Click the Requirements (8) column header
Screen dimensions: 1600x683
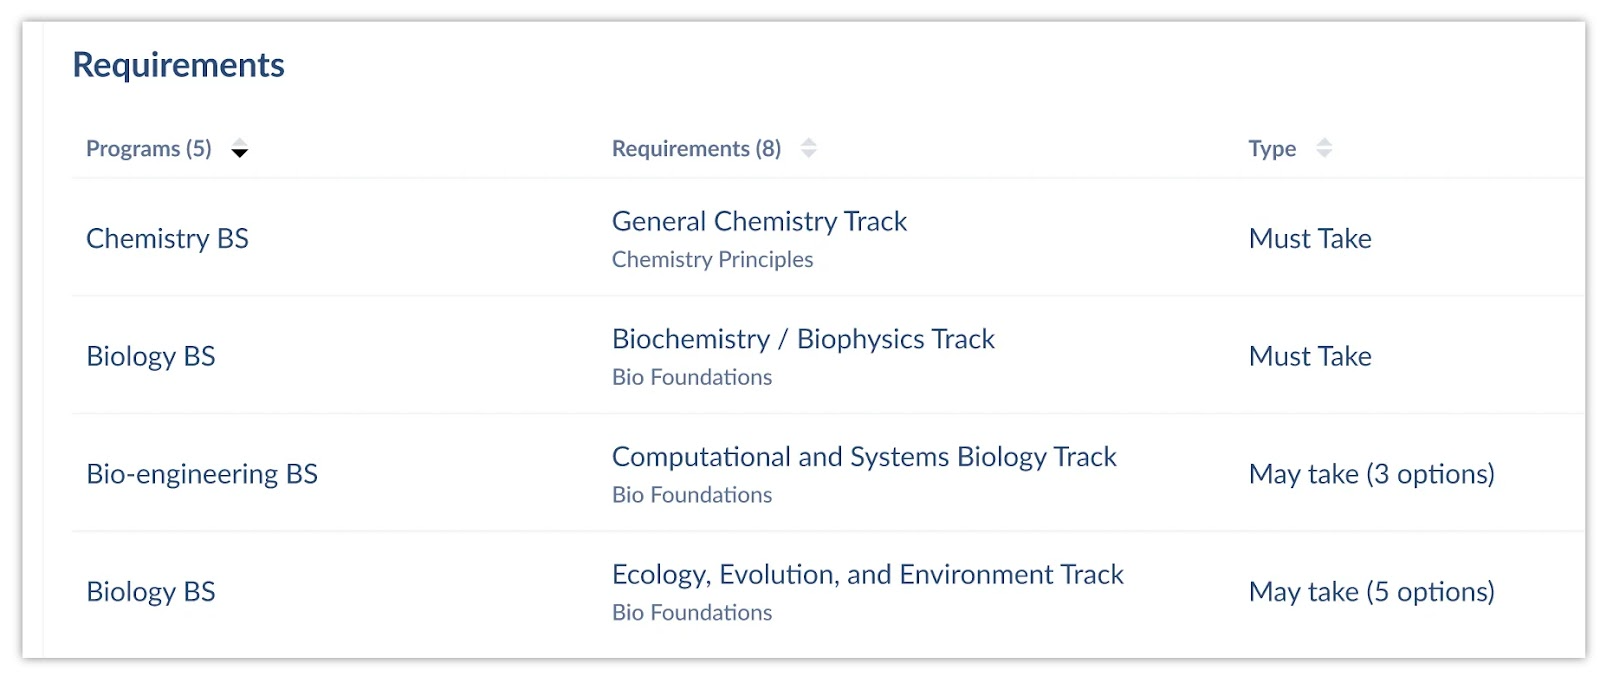coord(696,149)
